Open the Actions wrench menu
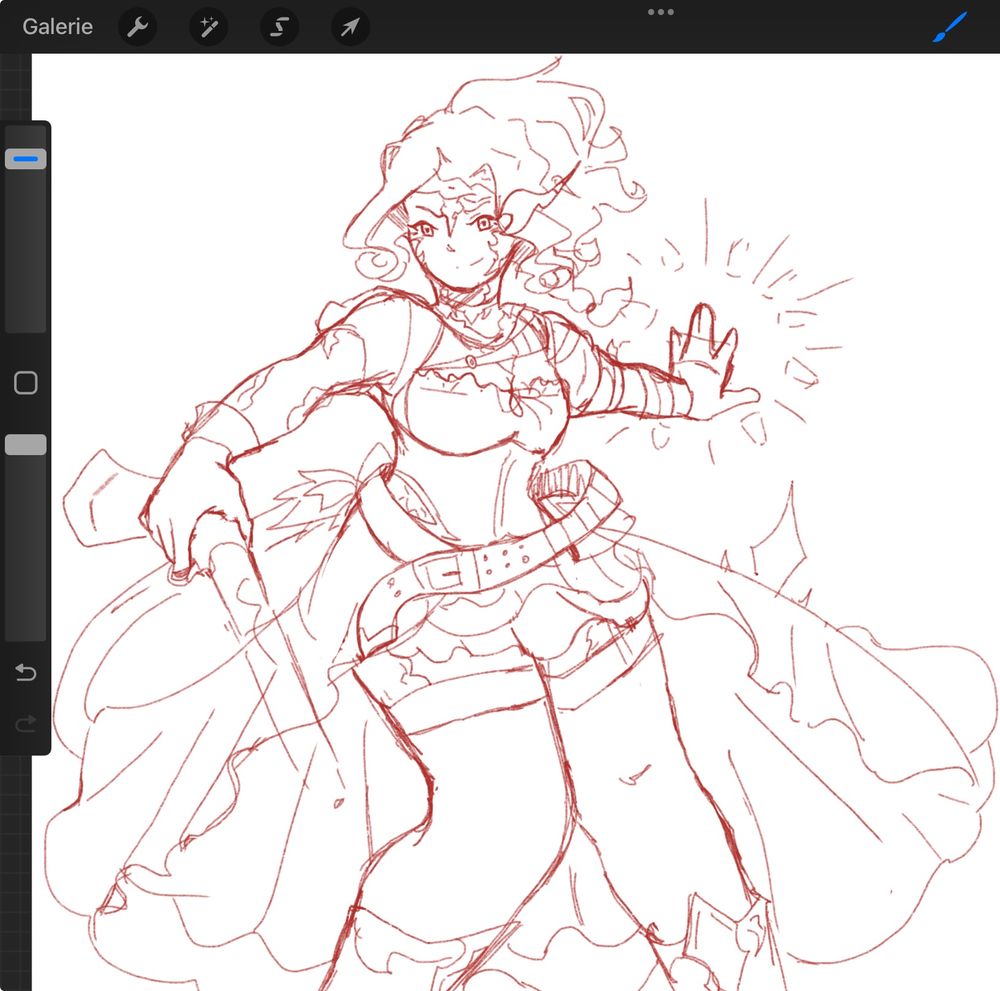The width and height of the screenshot is (1000, 991). (x=138, y=27)
